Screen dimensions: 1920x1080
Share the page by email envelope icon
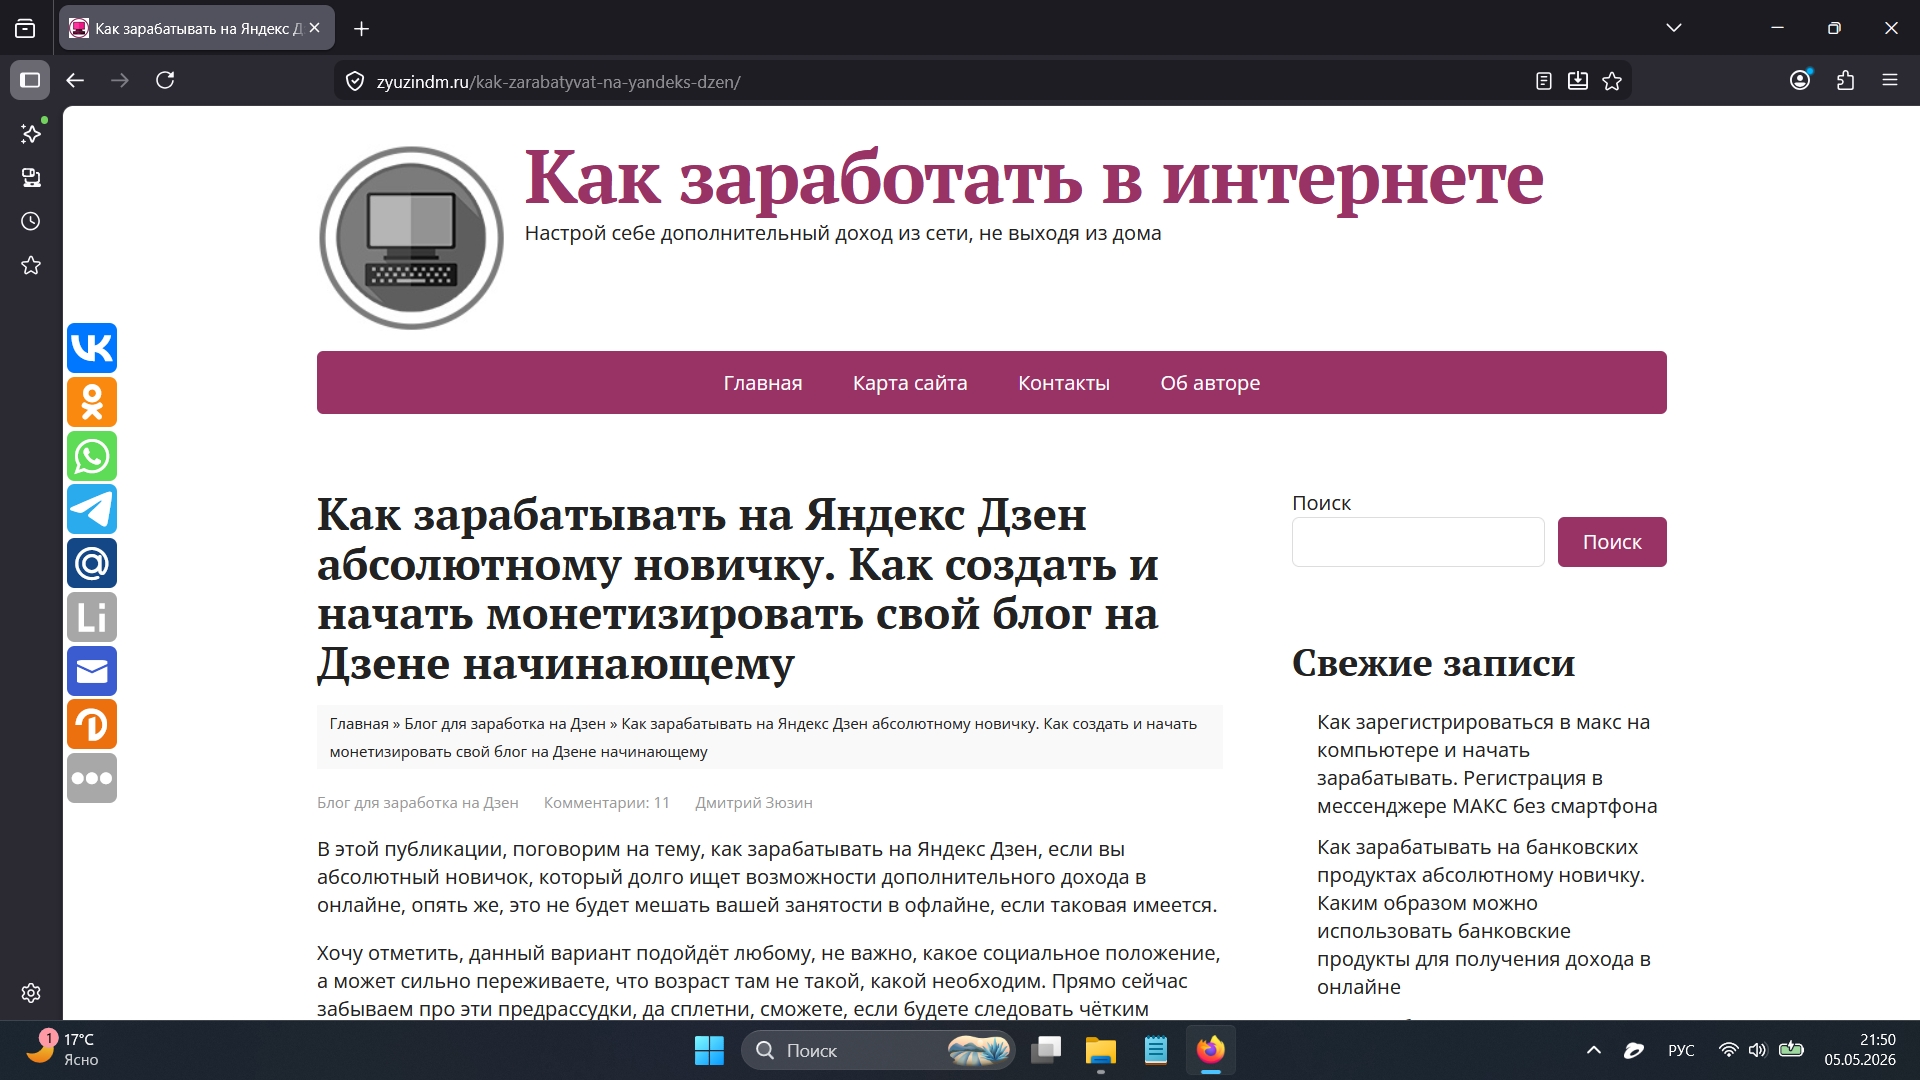tap(92, 671)
